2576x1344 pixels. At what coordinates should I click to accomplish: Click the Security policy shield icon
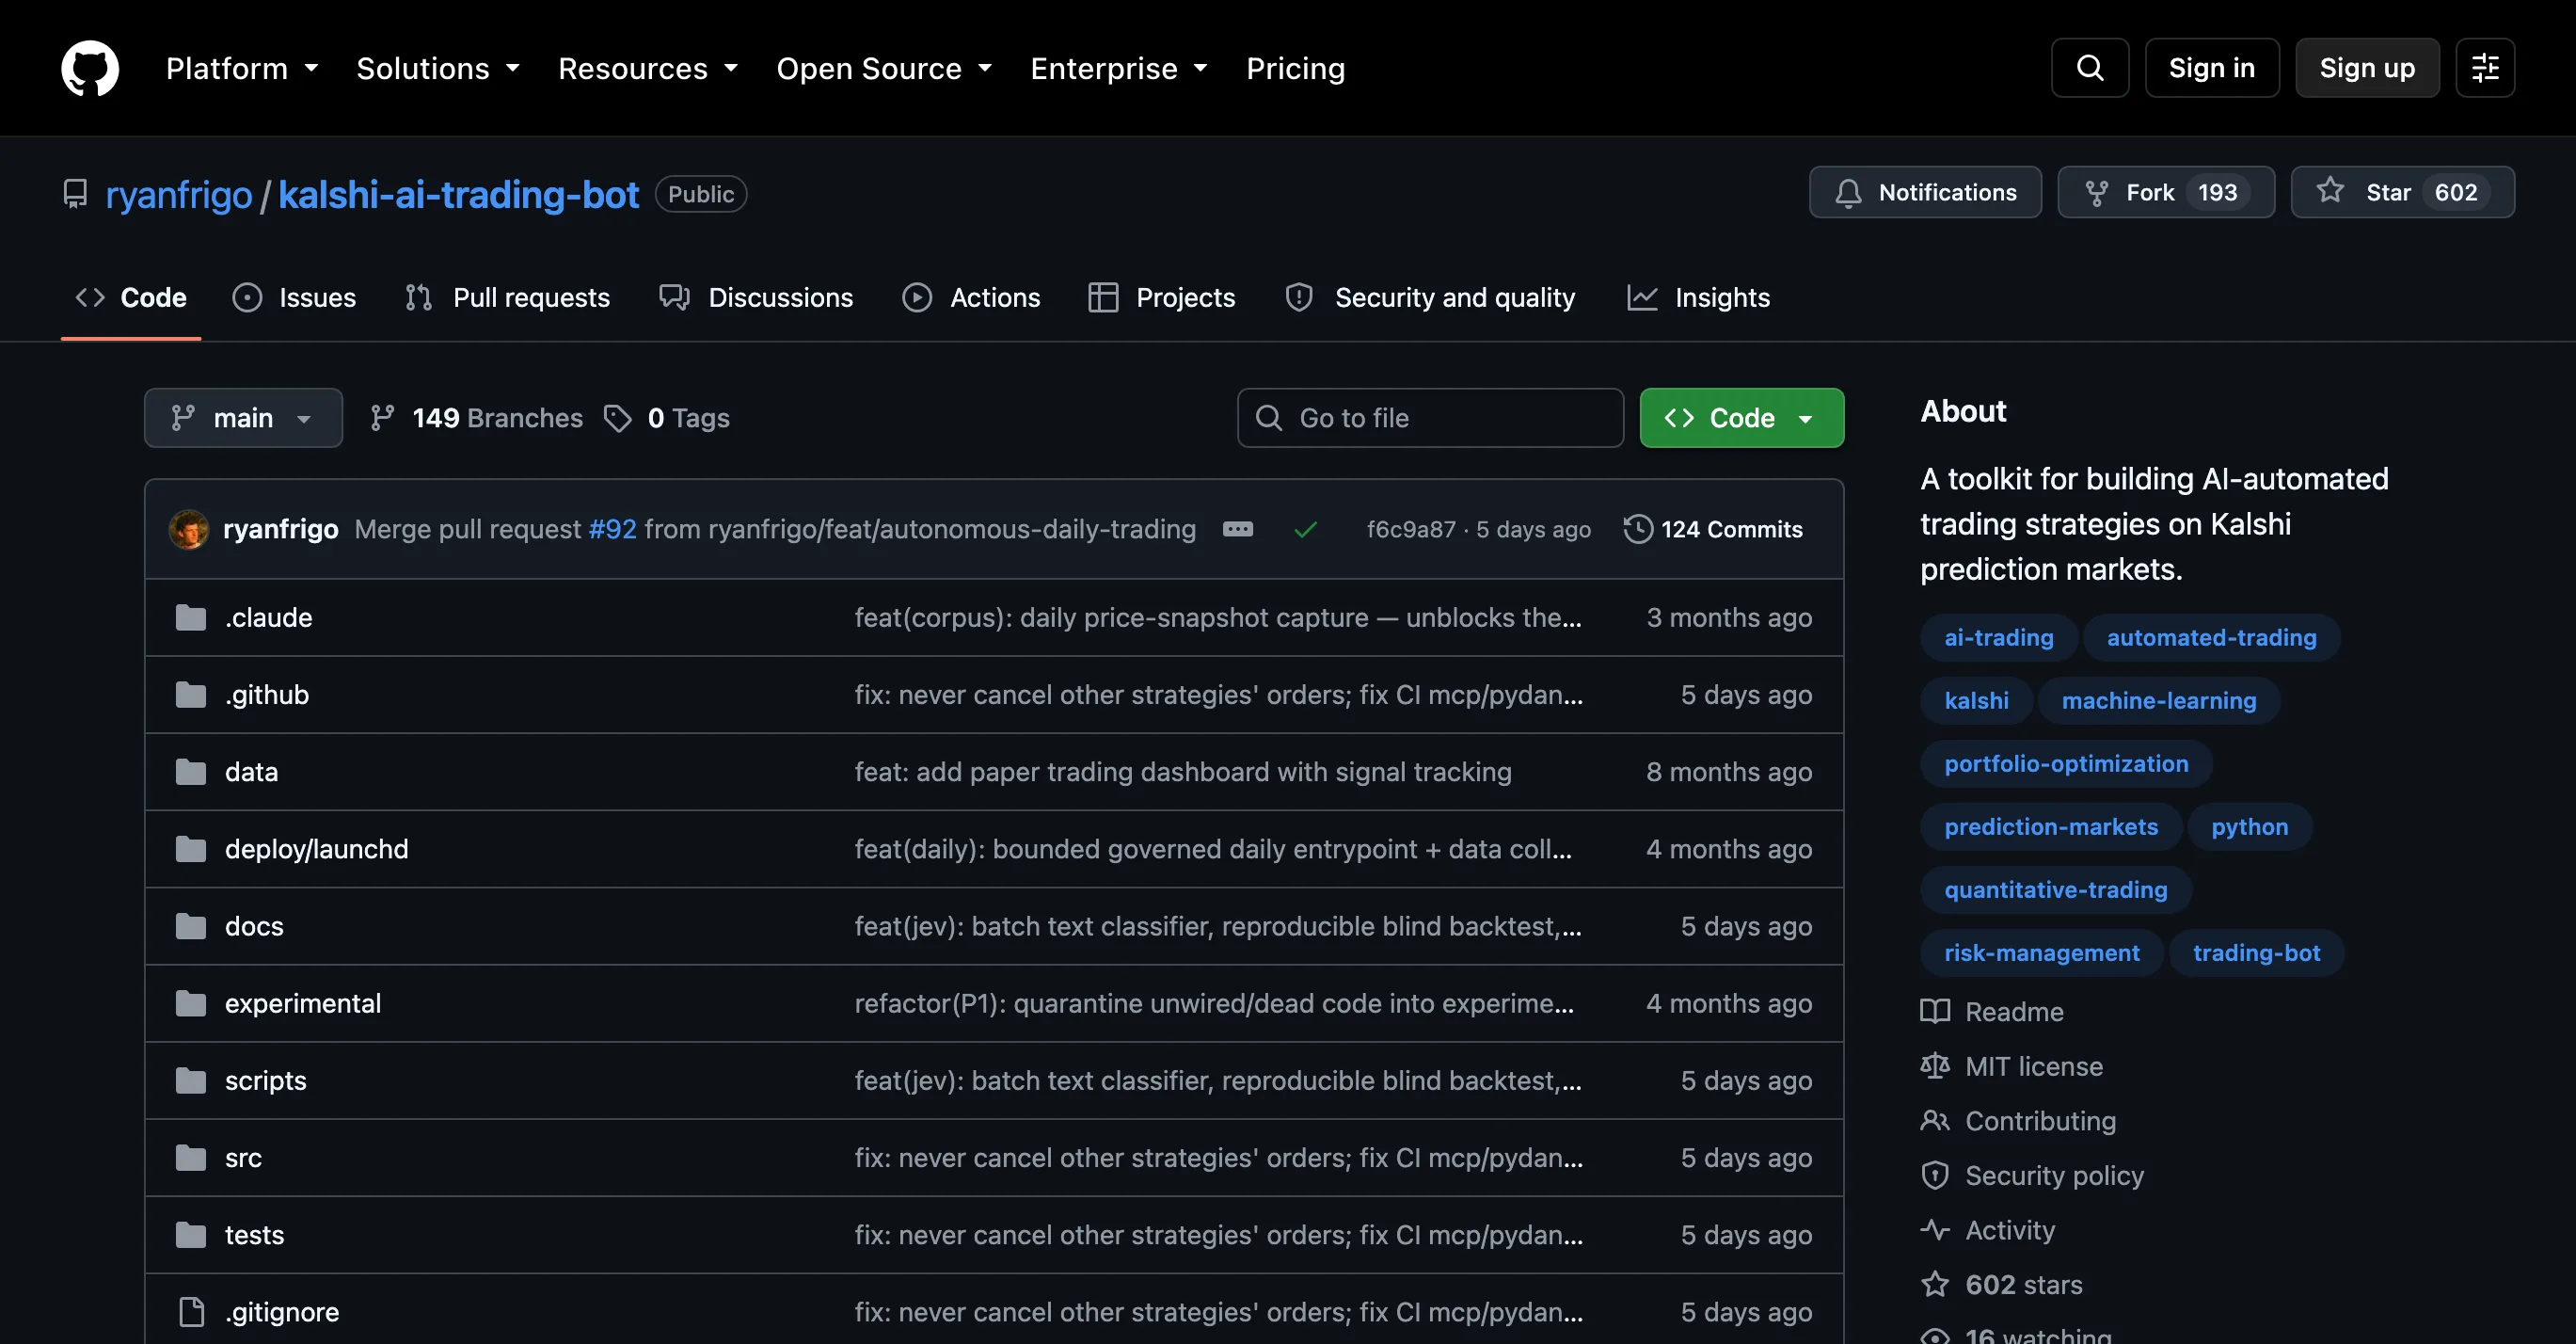pyautogui.click(x=1935, y=1176)
